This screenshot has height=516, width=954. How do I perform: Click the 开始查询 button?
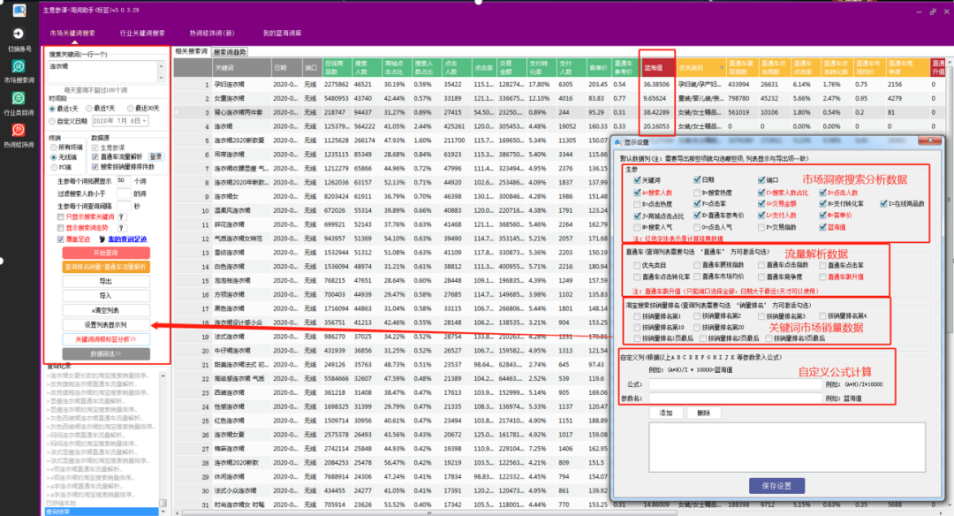click(x=106, y=253)
